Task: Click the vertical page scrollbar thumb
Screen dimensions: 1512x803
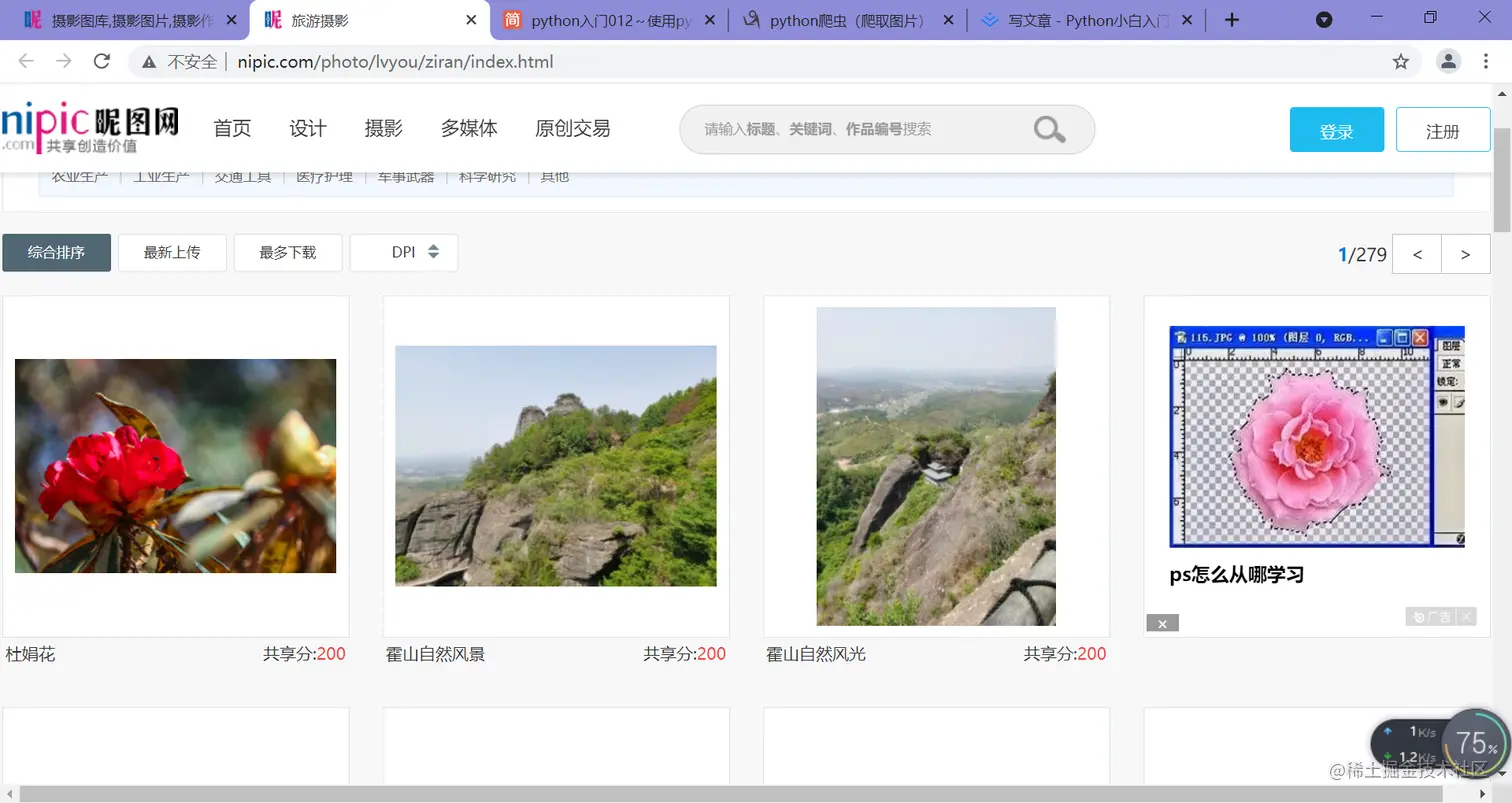Action: [x=1502, y=180]
